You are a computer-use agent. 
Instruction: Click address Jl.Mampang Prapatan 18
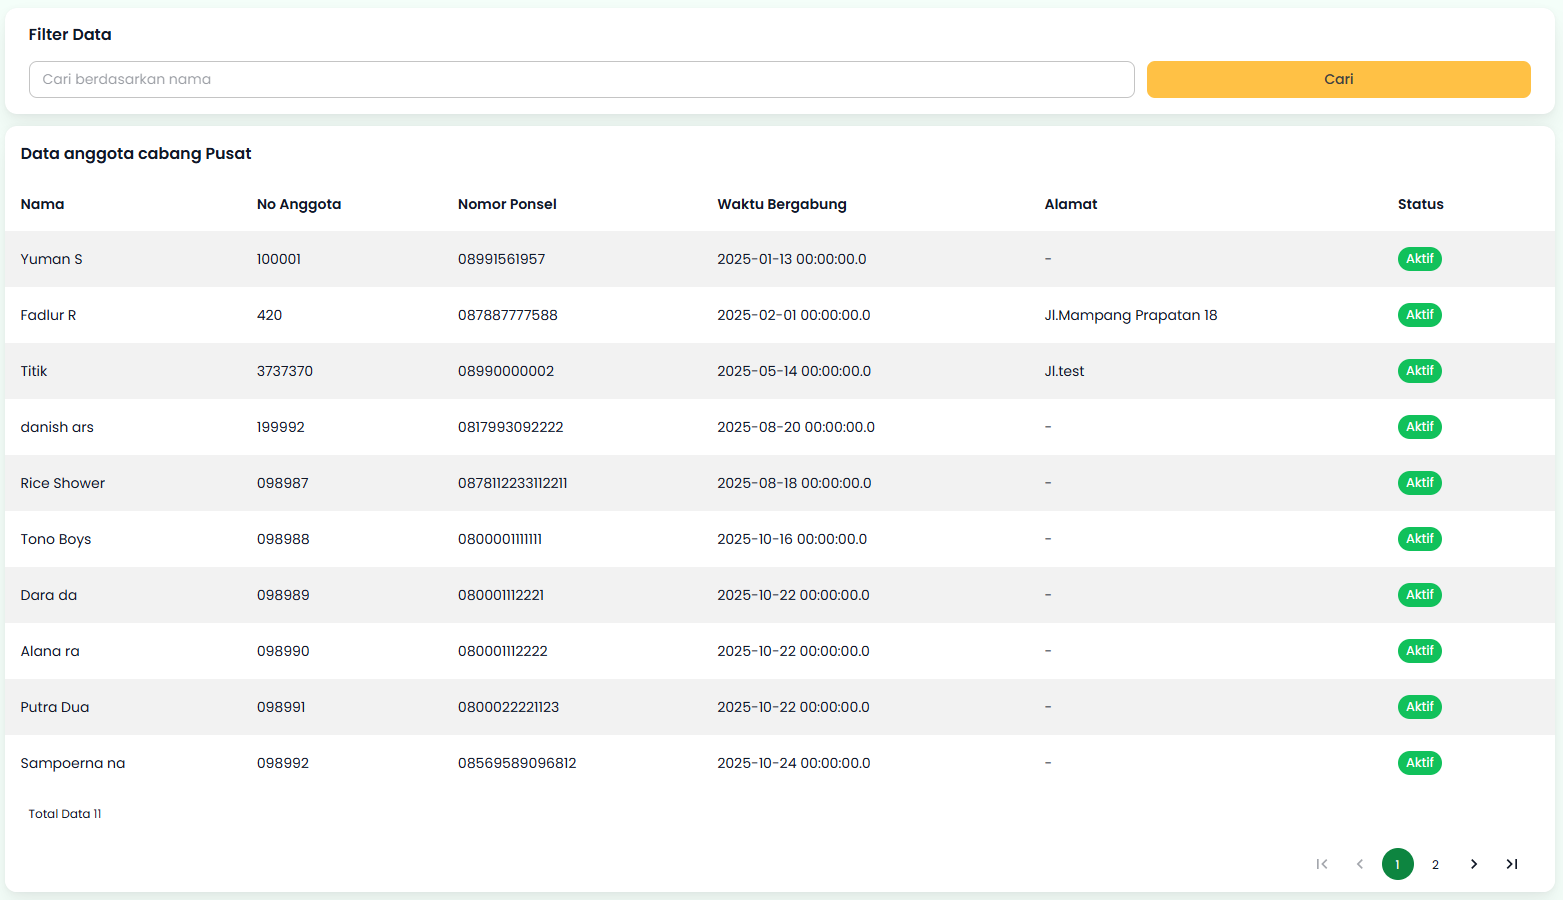coord(1130,315)
